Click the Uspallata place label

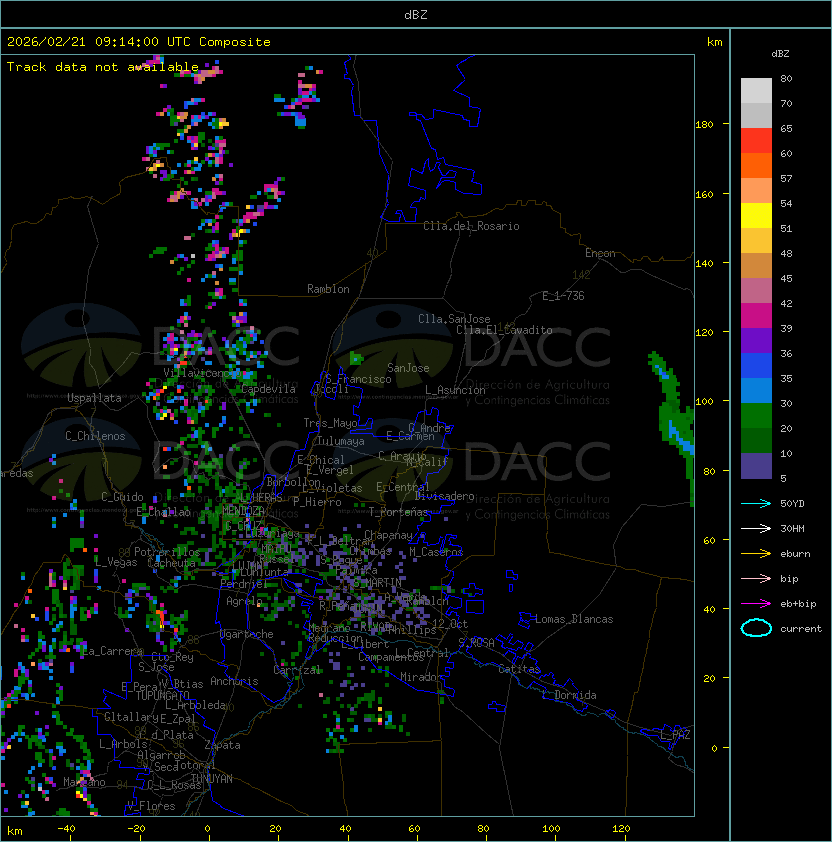[94, 398]
